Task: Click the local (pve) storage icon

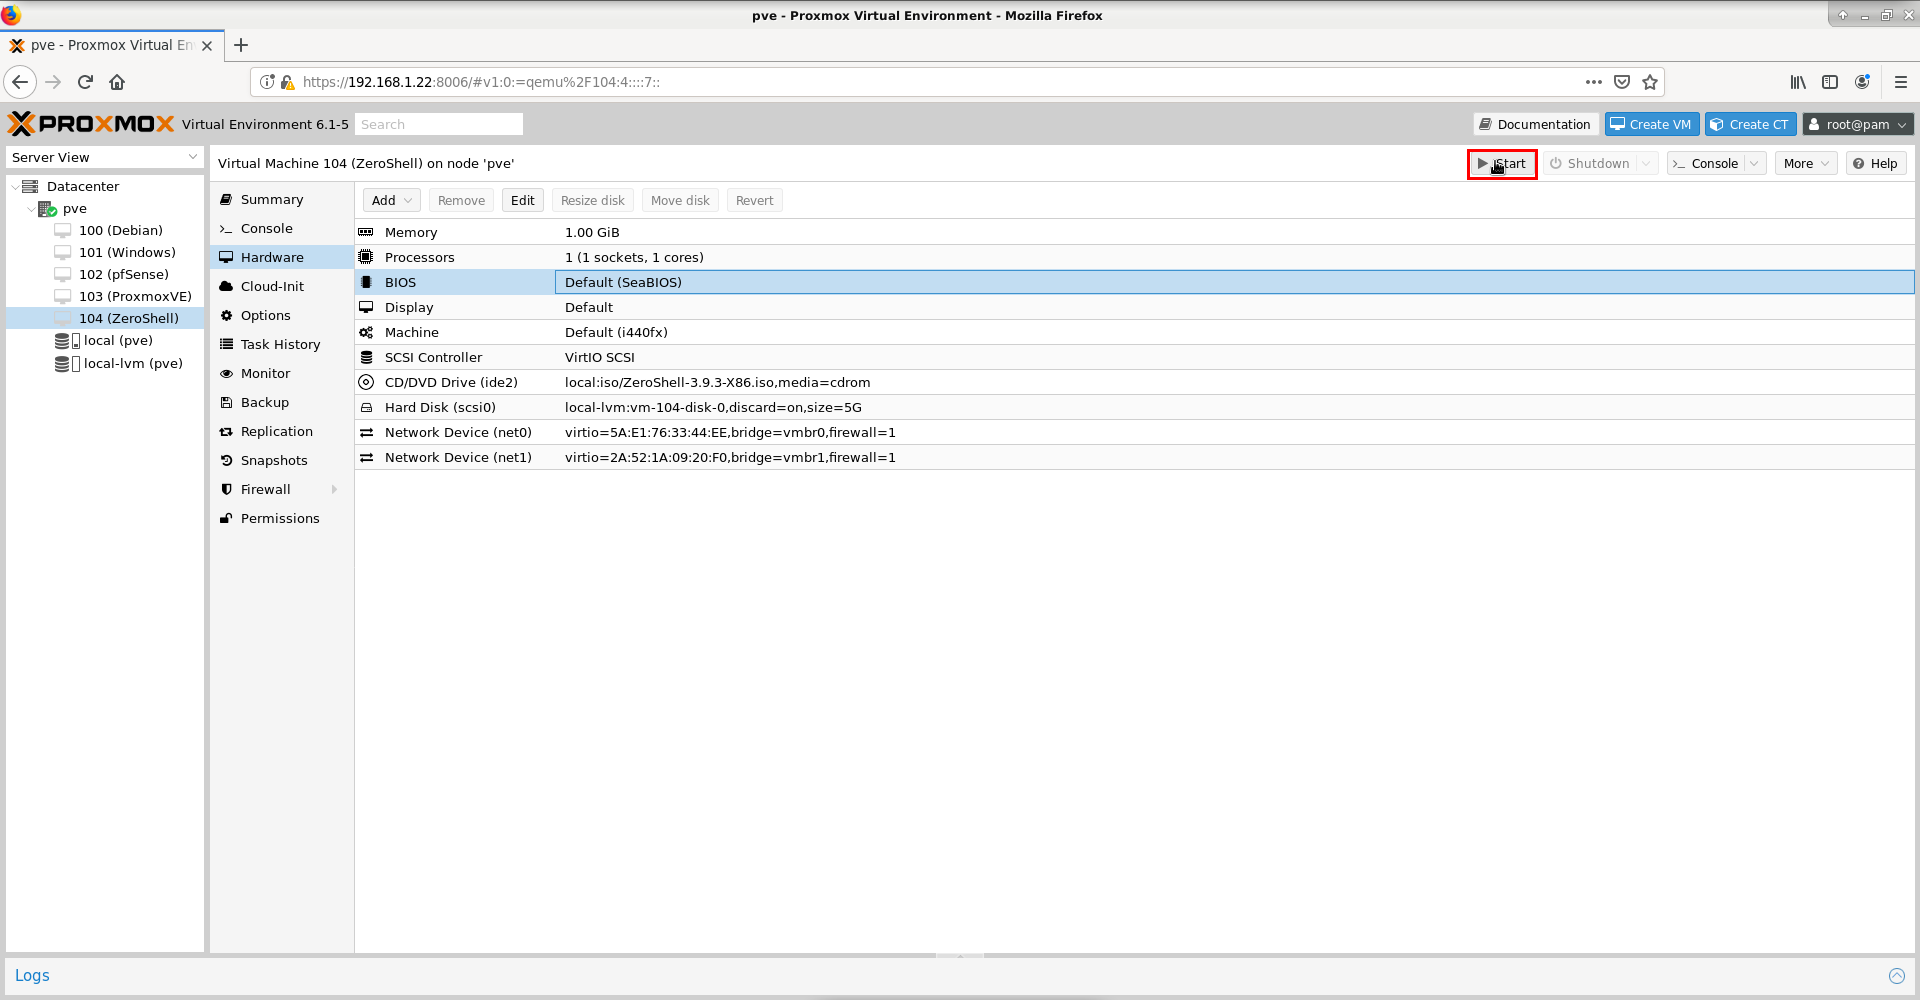Action: coord(67,341)
